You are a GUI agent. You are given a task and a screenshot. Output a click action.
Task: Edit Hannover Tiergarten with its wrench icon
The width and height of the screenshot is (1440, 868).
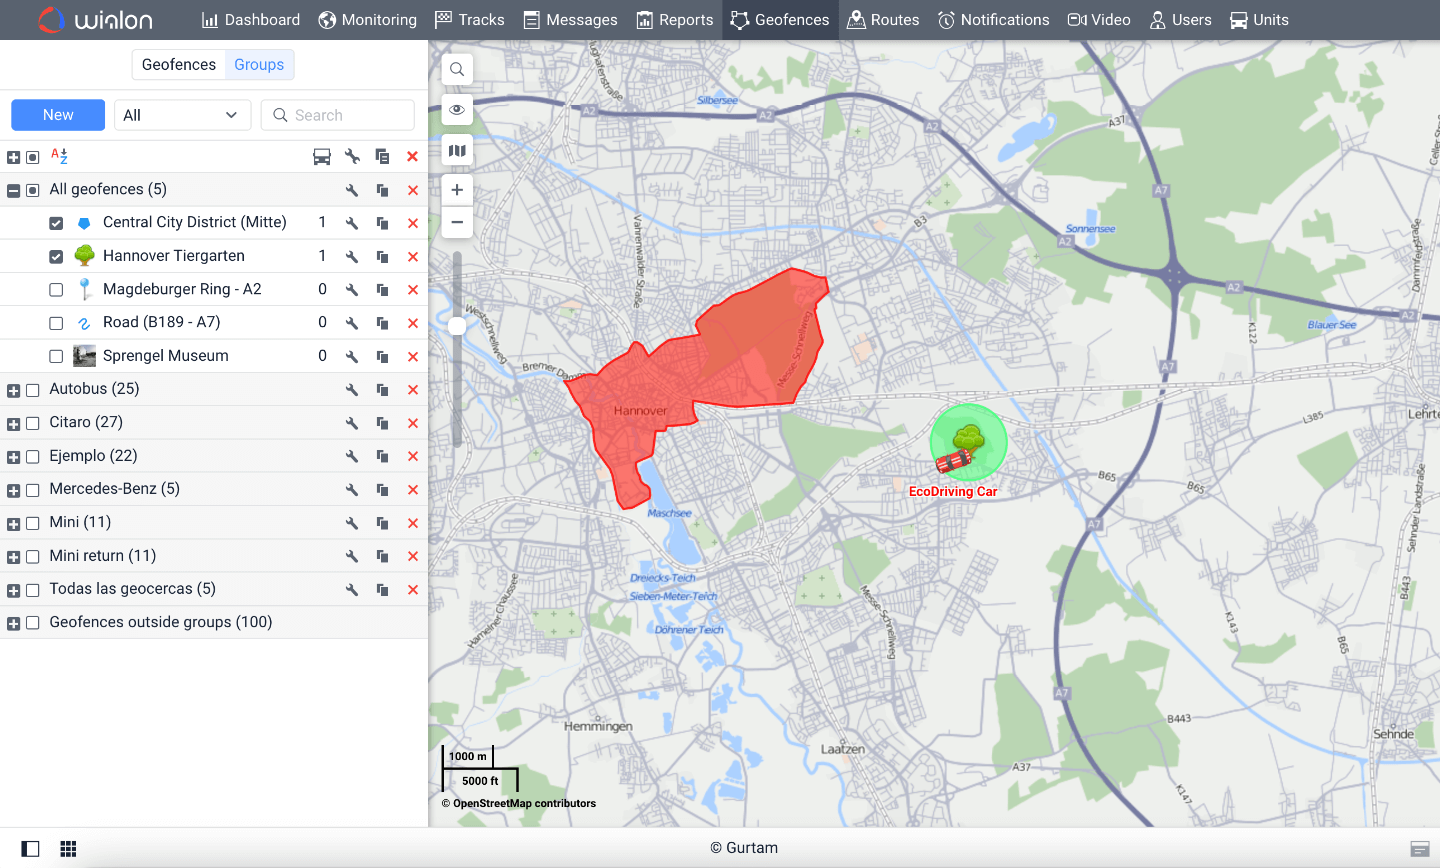tap(351, 256)
